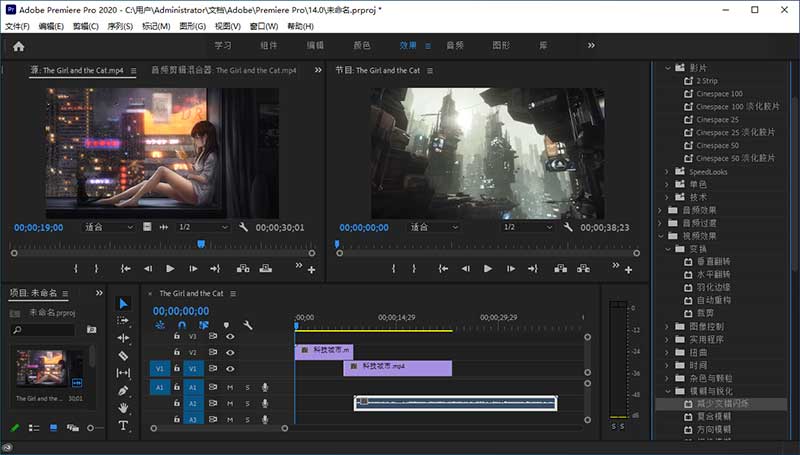800x455 pixels.
Task: Open the 剪辑(C) menu
Action: coord(86,26)
